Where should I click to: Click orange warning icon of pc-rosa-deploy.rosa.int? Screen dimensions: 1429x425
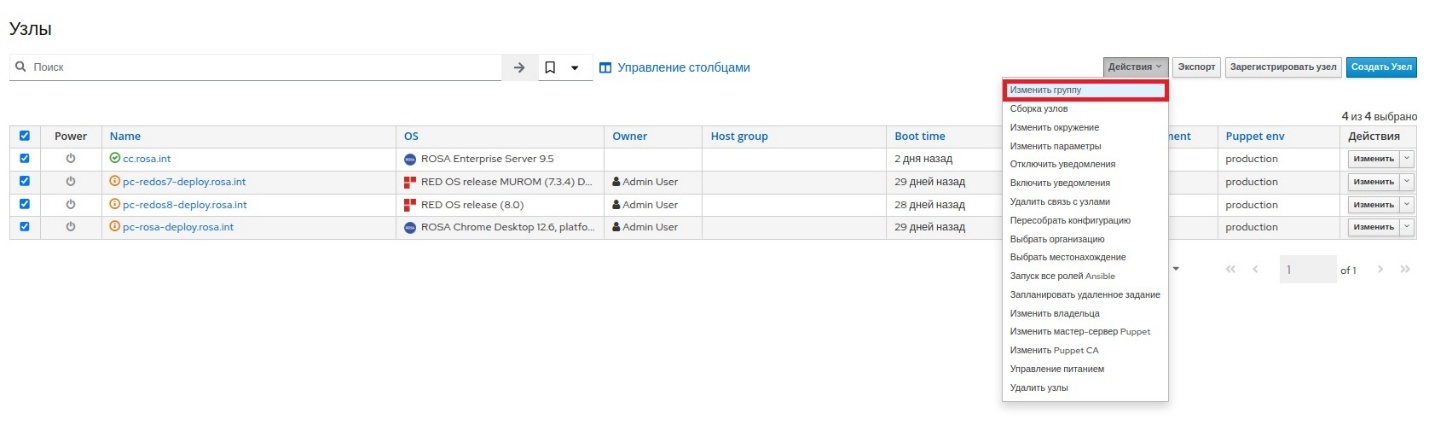coord(115,227)
